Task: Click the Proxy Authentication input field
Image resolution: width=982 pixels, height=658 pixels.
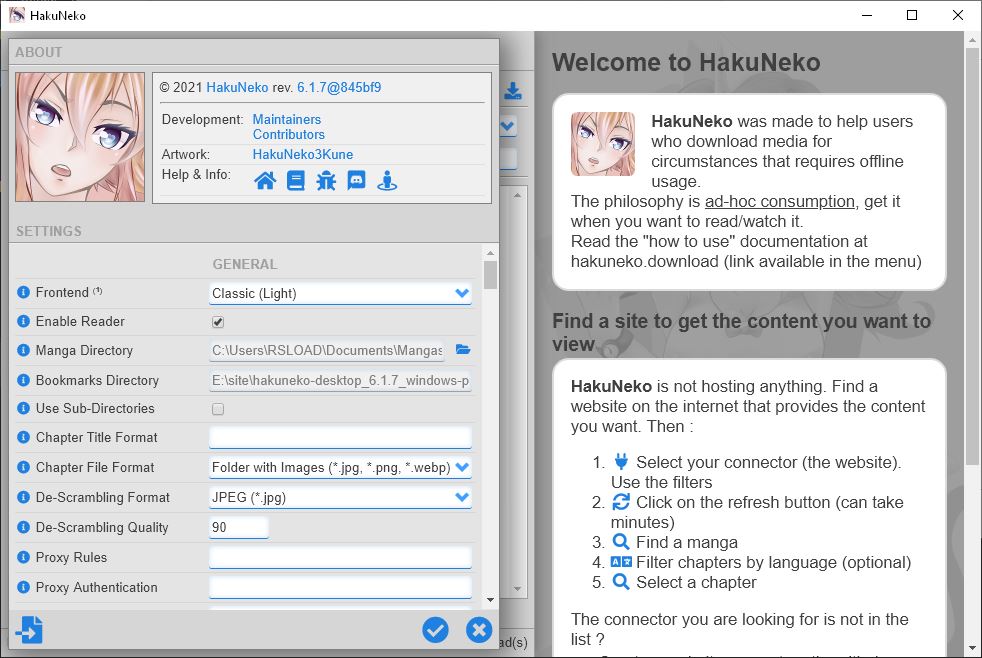Action: click(x=340, y=587)
